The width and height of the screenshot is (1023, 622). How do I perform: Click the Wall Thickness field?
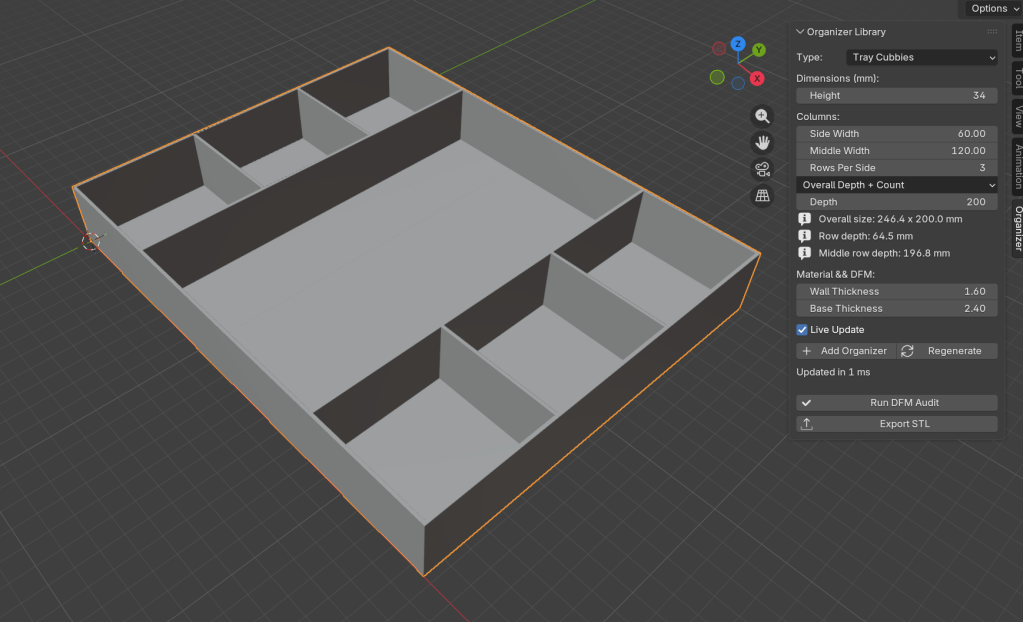[896, 291]
